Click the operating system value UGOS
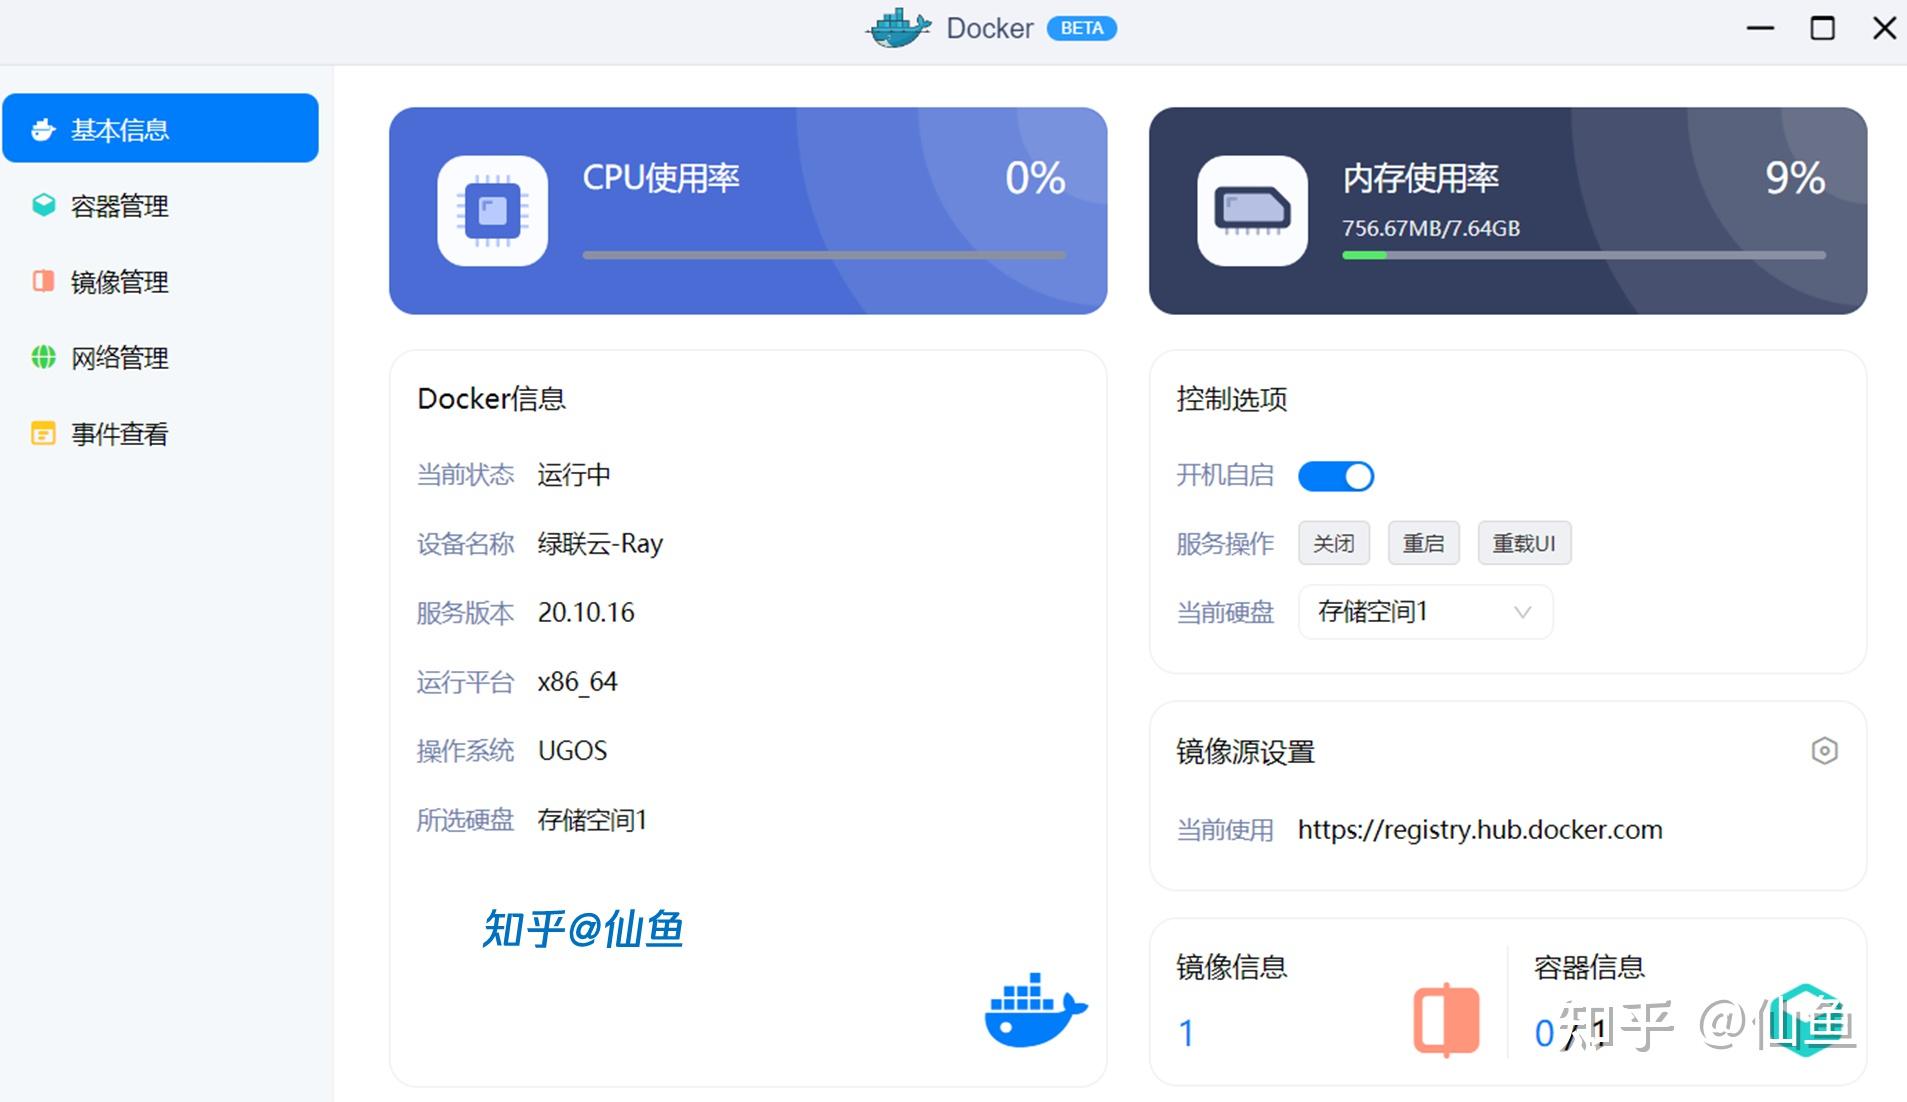1907x1102 pixels. [573, 750]
